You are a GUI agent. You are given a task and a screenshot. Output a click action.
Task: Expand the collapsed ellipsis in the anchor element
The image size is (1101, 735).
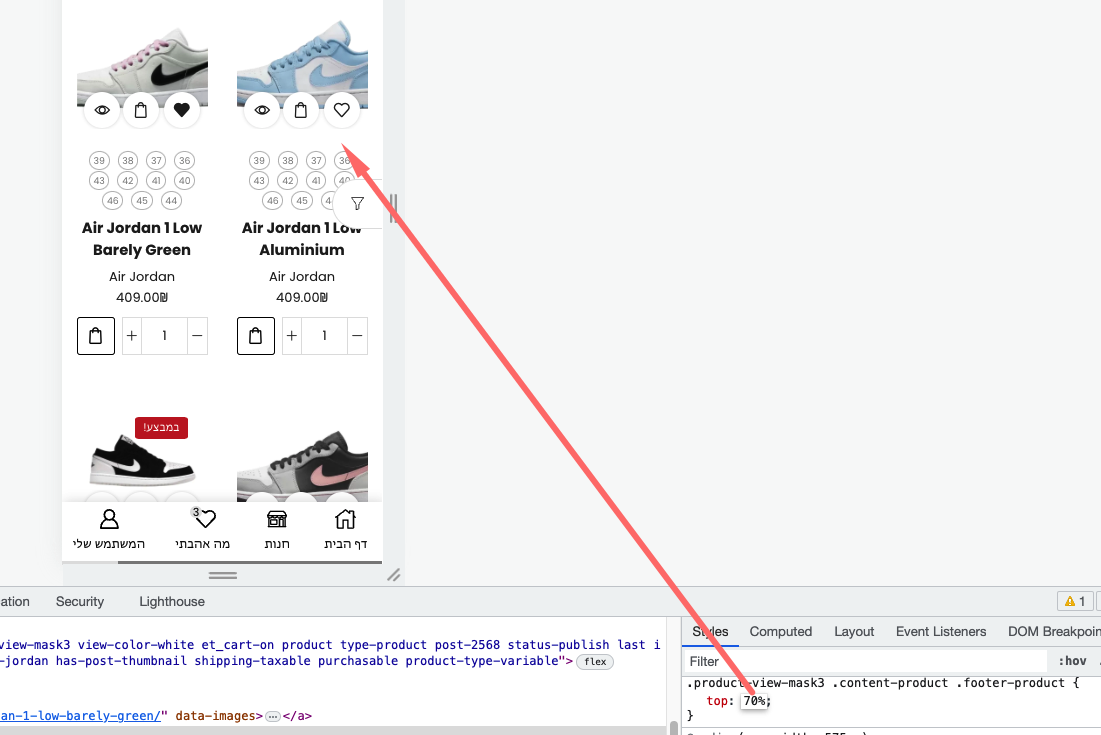pyautogui.click(x=273, y=717)
